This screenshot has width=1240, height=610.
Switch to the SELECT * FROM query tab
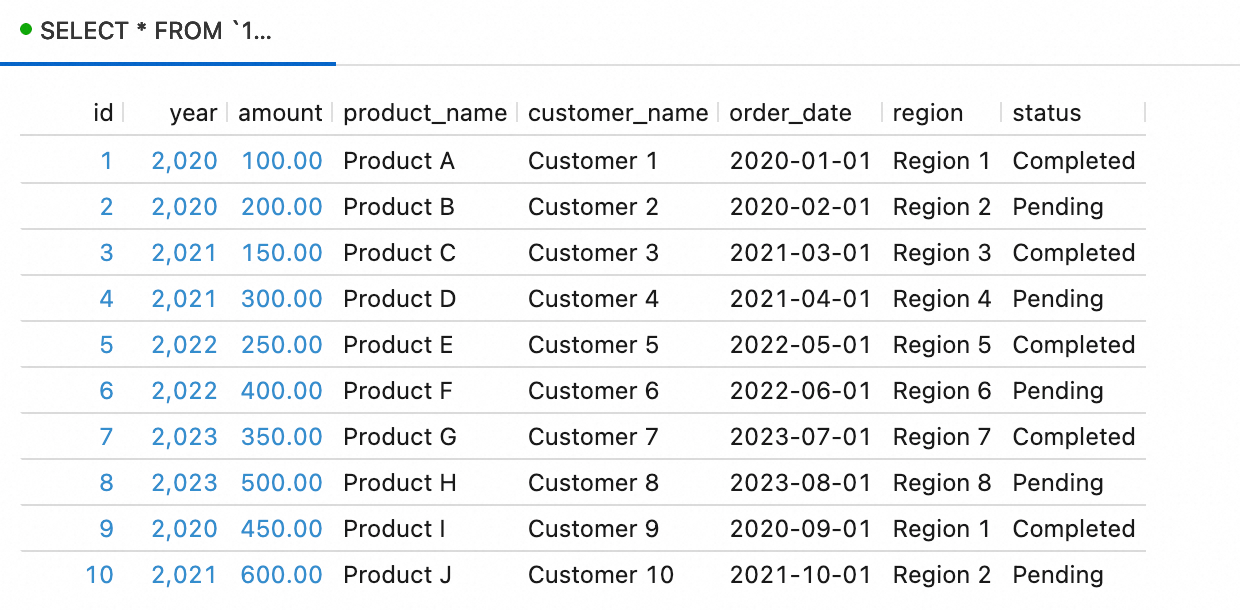pyautogui.click(x=156, y=31)
